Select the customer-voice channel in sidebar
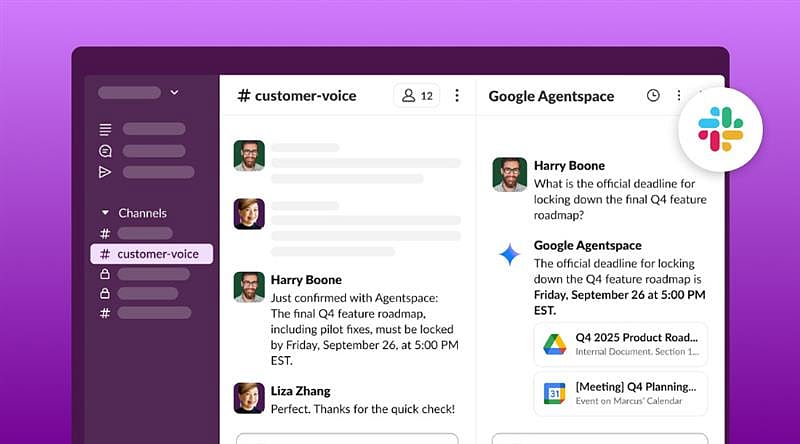 coord(151,254)
